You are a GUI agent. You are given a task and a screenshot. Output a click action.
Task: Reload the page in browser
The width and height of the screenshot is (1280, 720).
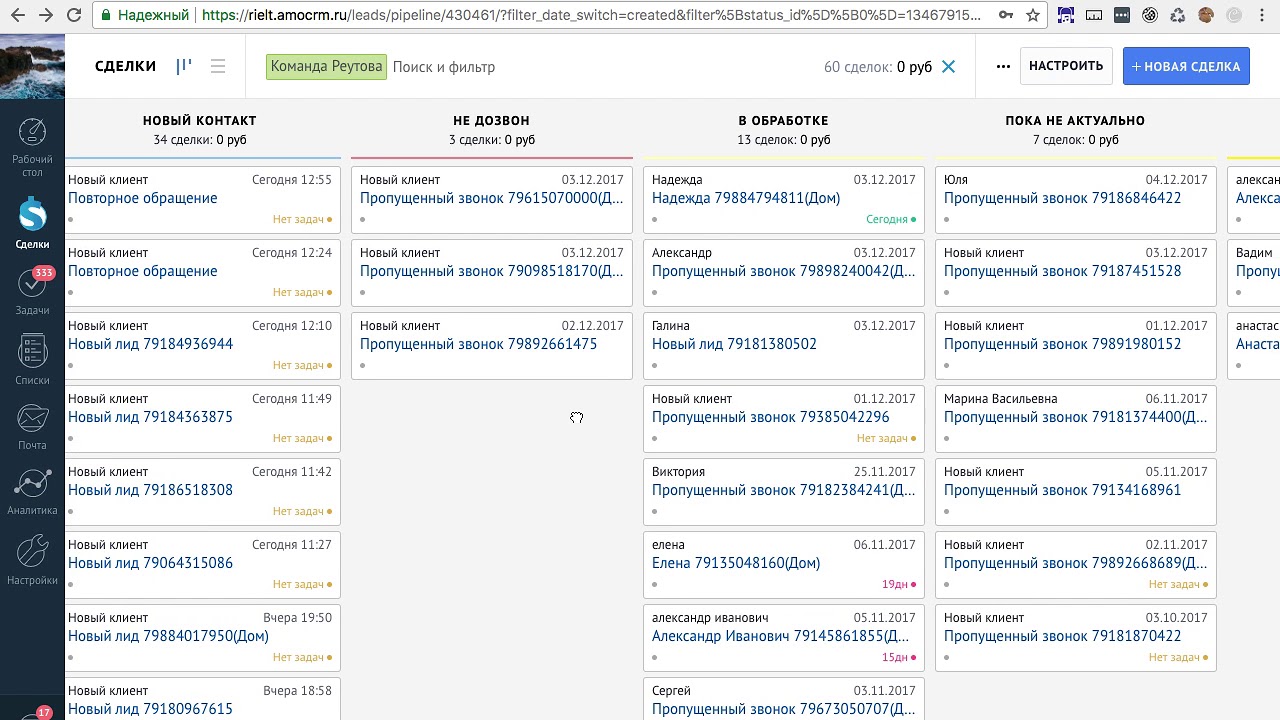(x=74, y=15)
